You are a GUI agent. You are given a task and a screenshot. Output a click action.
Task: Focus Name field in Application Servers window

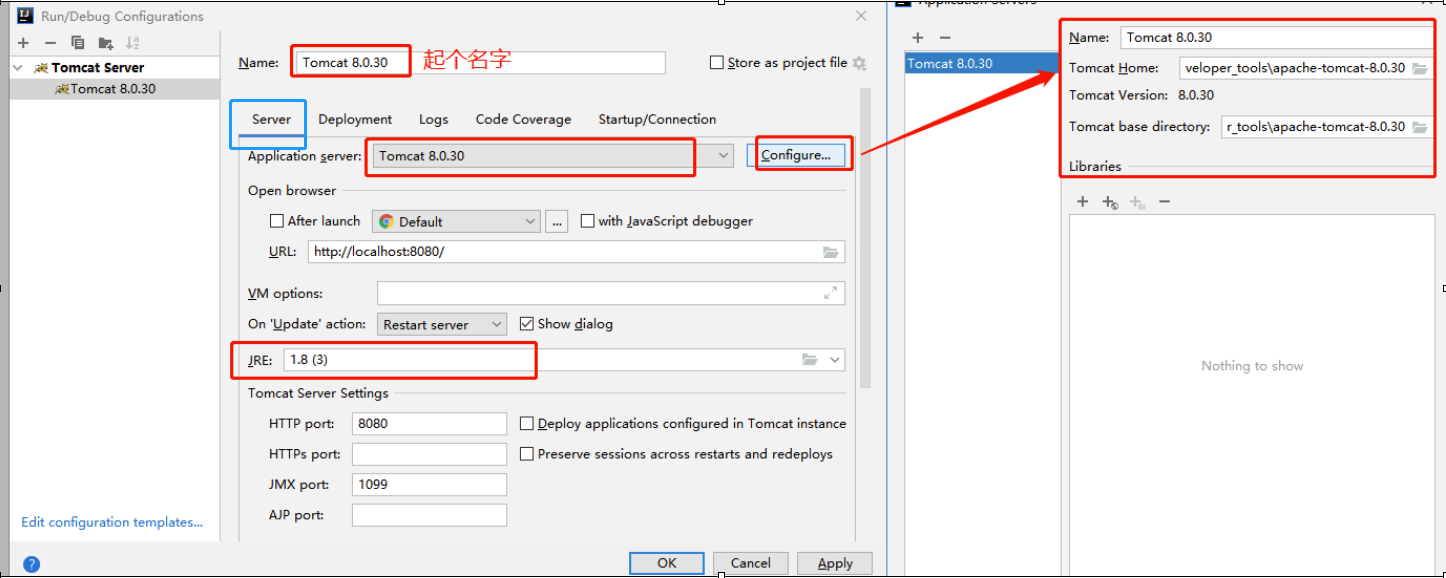pyautogui.click(x=1277, y=37)
